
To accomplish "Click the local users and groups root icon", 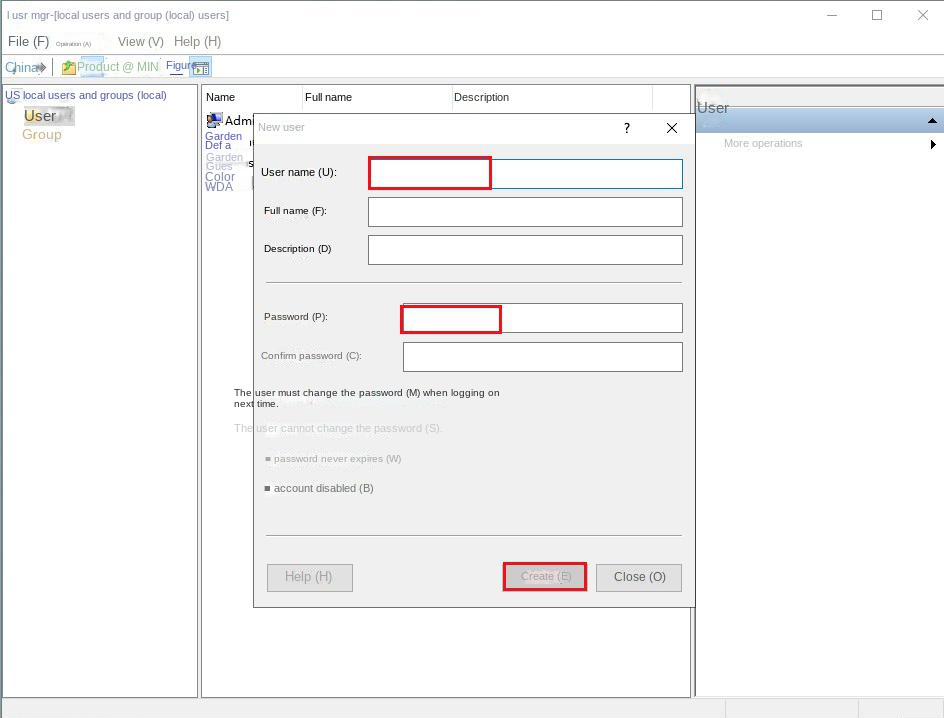I will coord(12,97).
